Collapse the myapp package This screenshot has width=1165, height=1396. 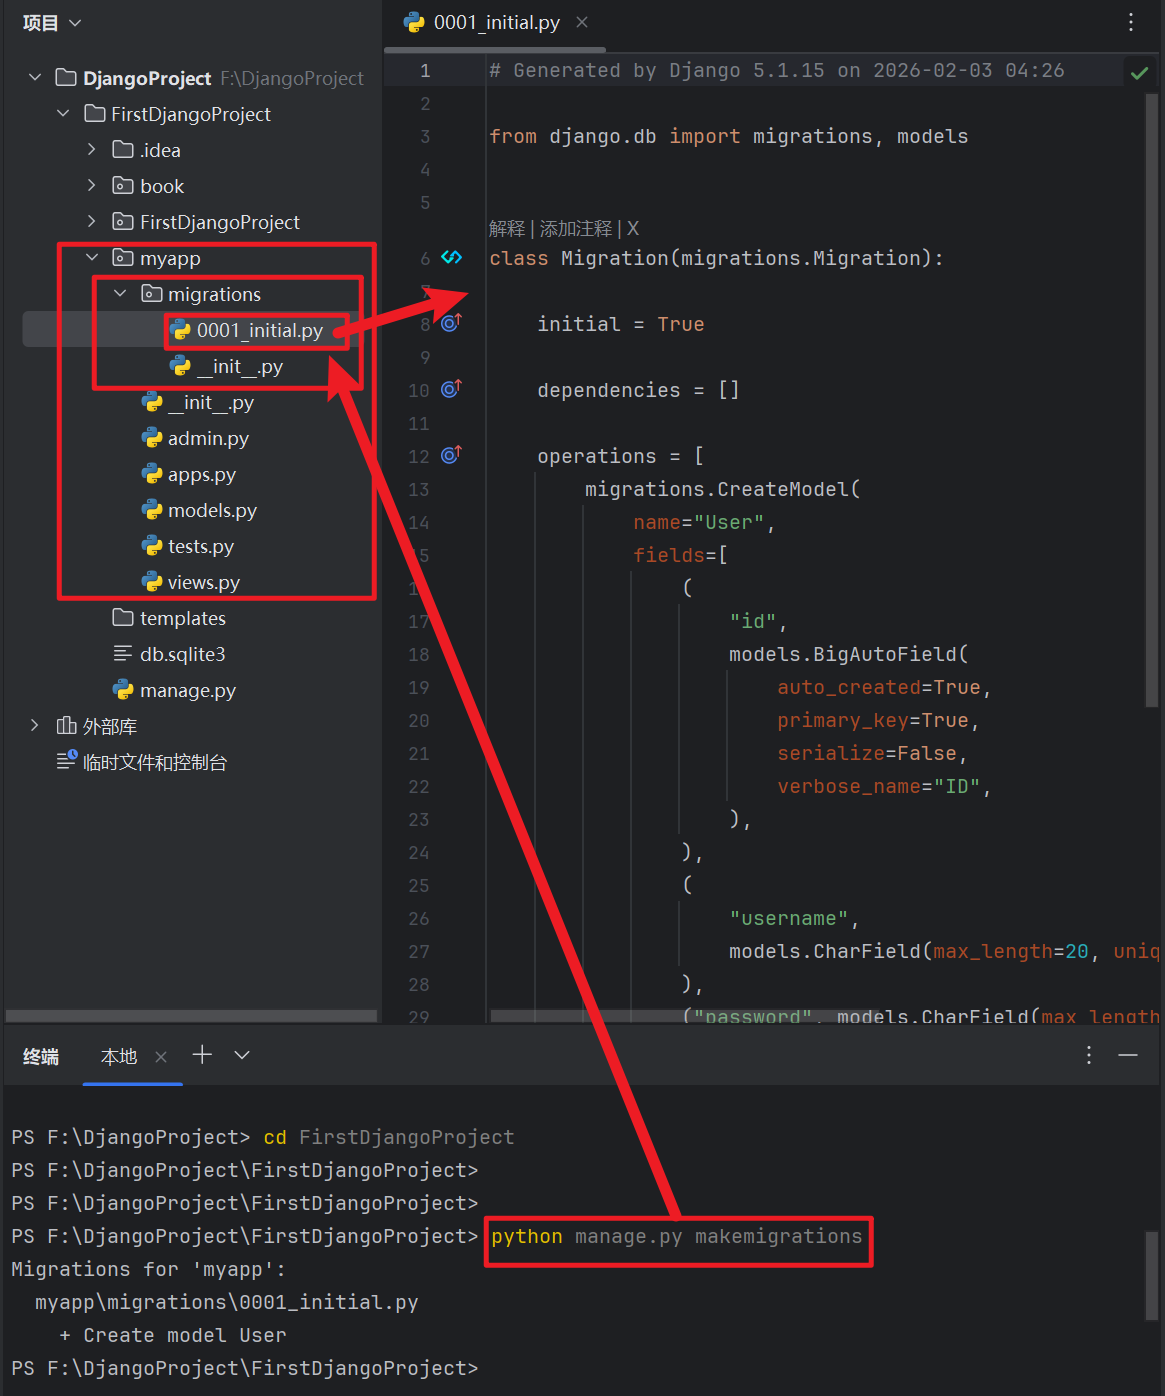click(92, 257)
